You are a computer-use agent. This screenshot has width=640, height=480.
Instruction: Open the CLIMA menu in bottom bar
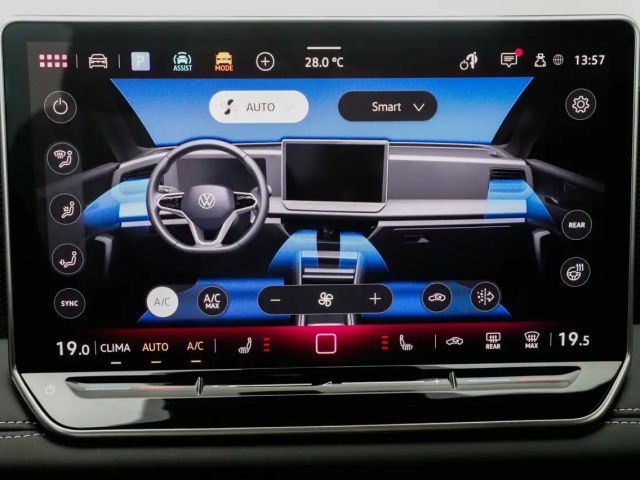tap(115, 347)
